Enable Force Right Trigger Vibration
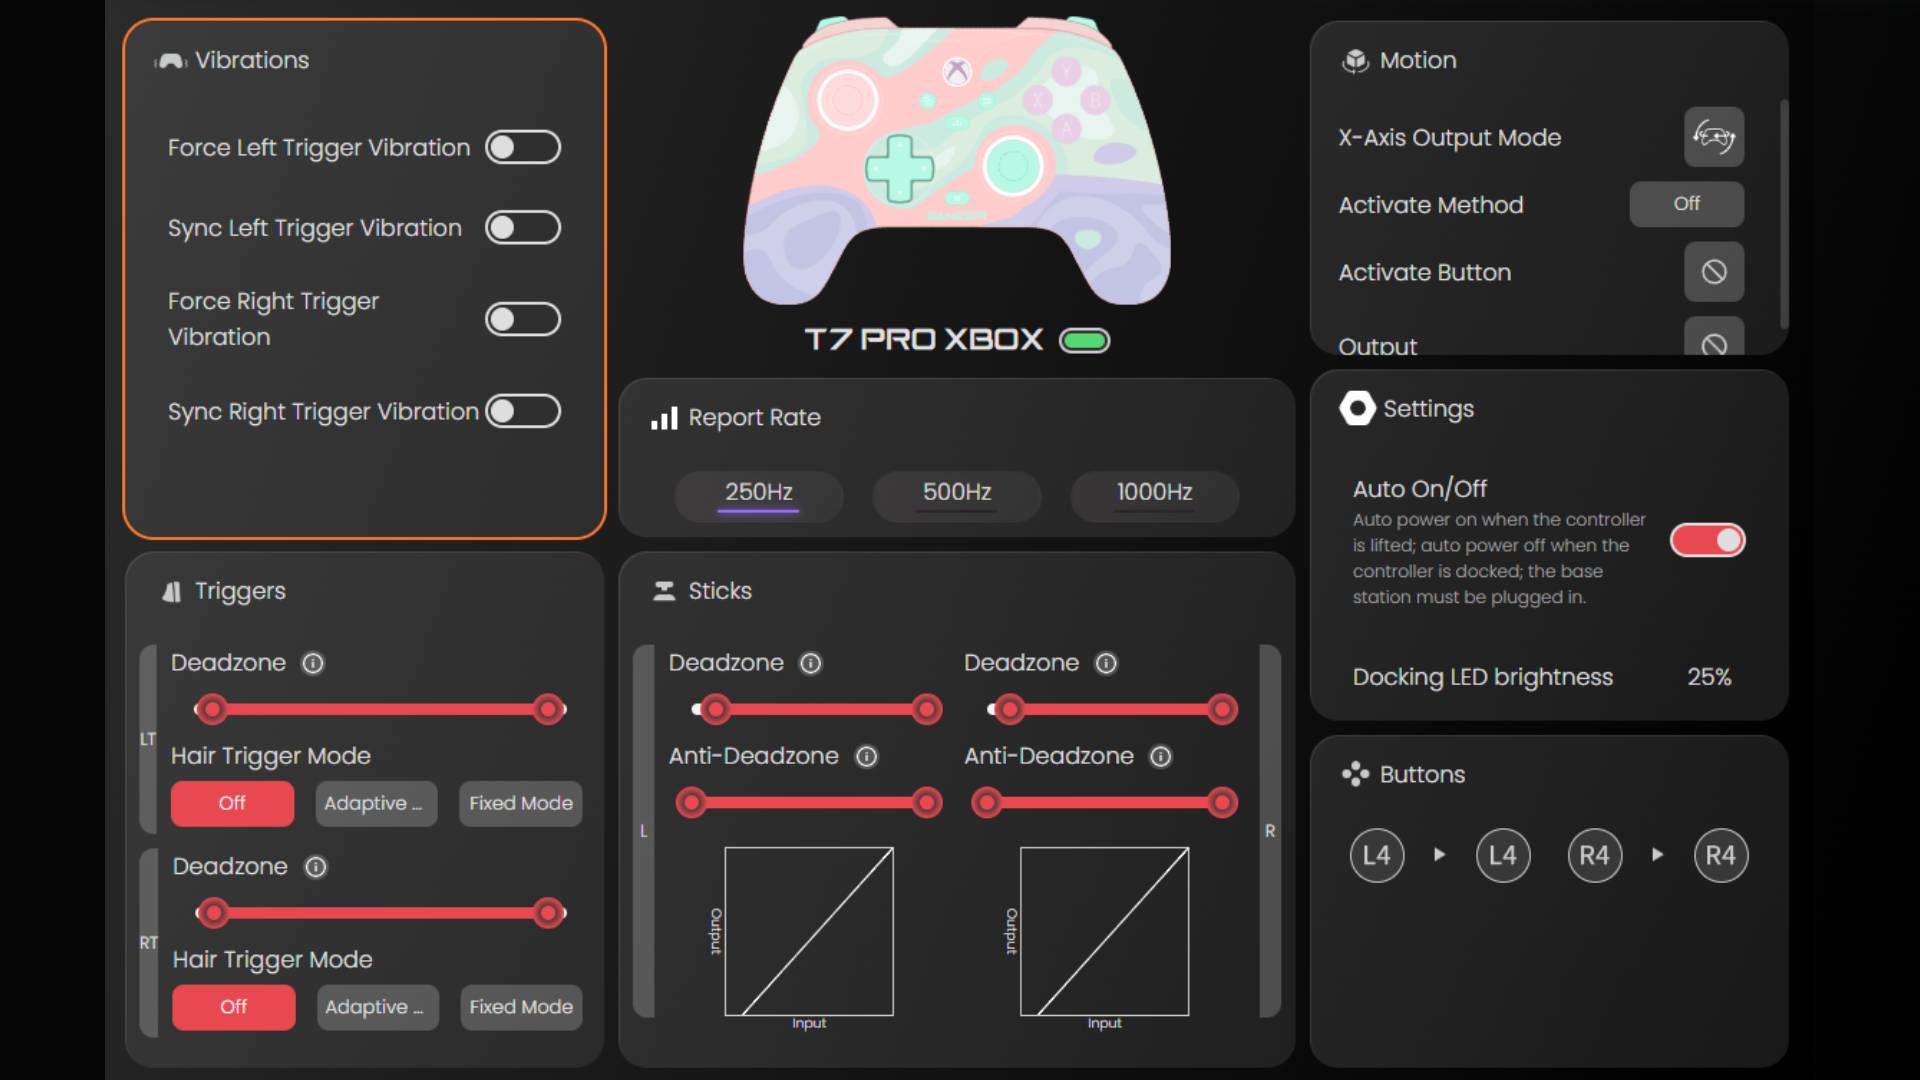Screen dimensions: 1920x1080 [523, 320]
